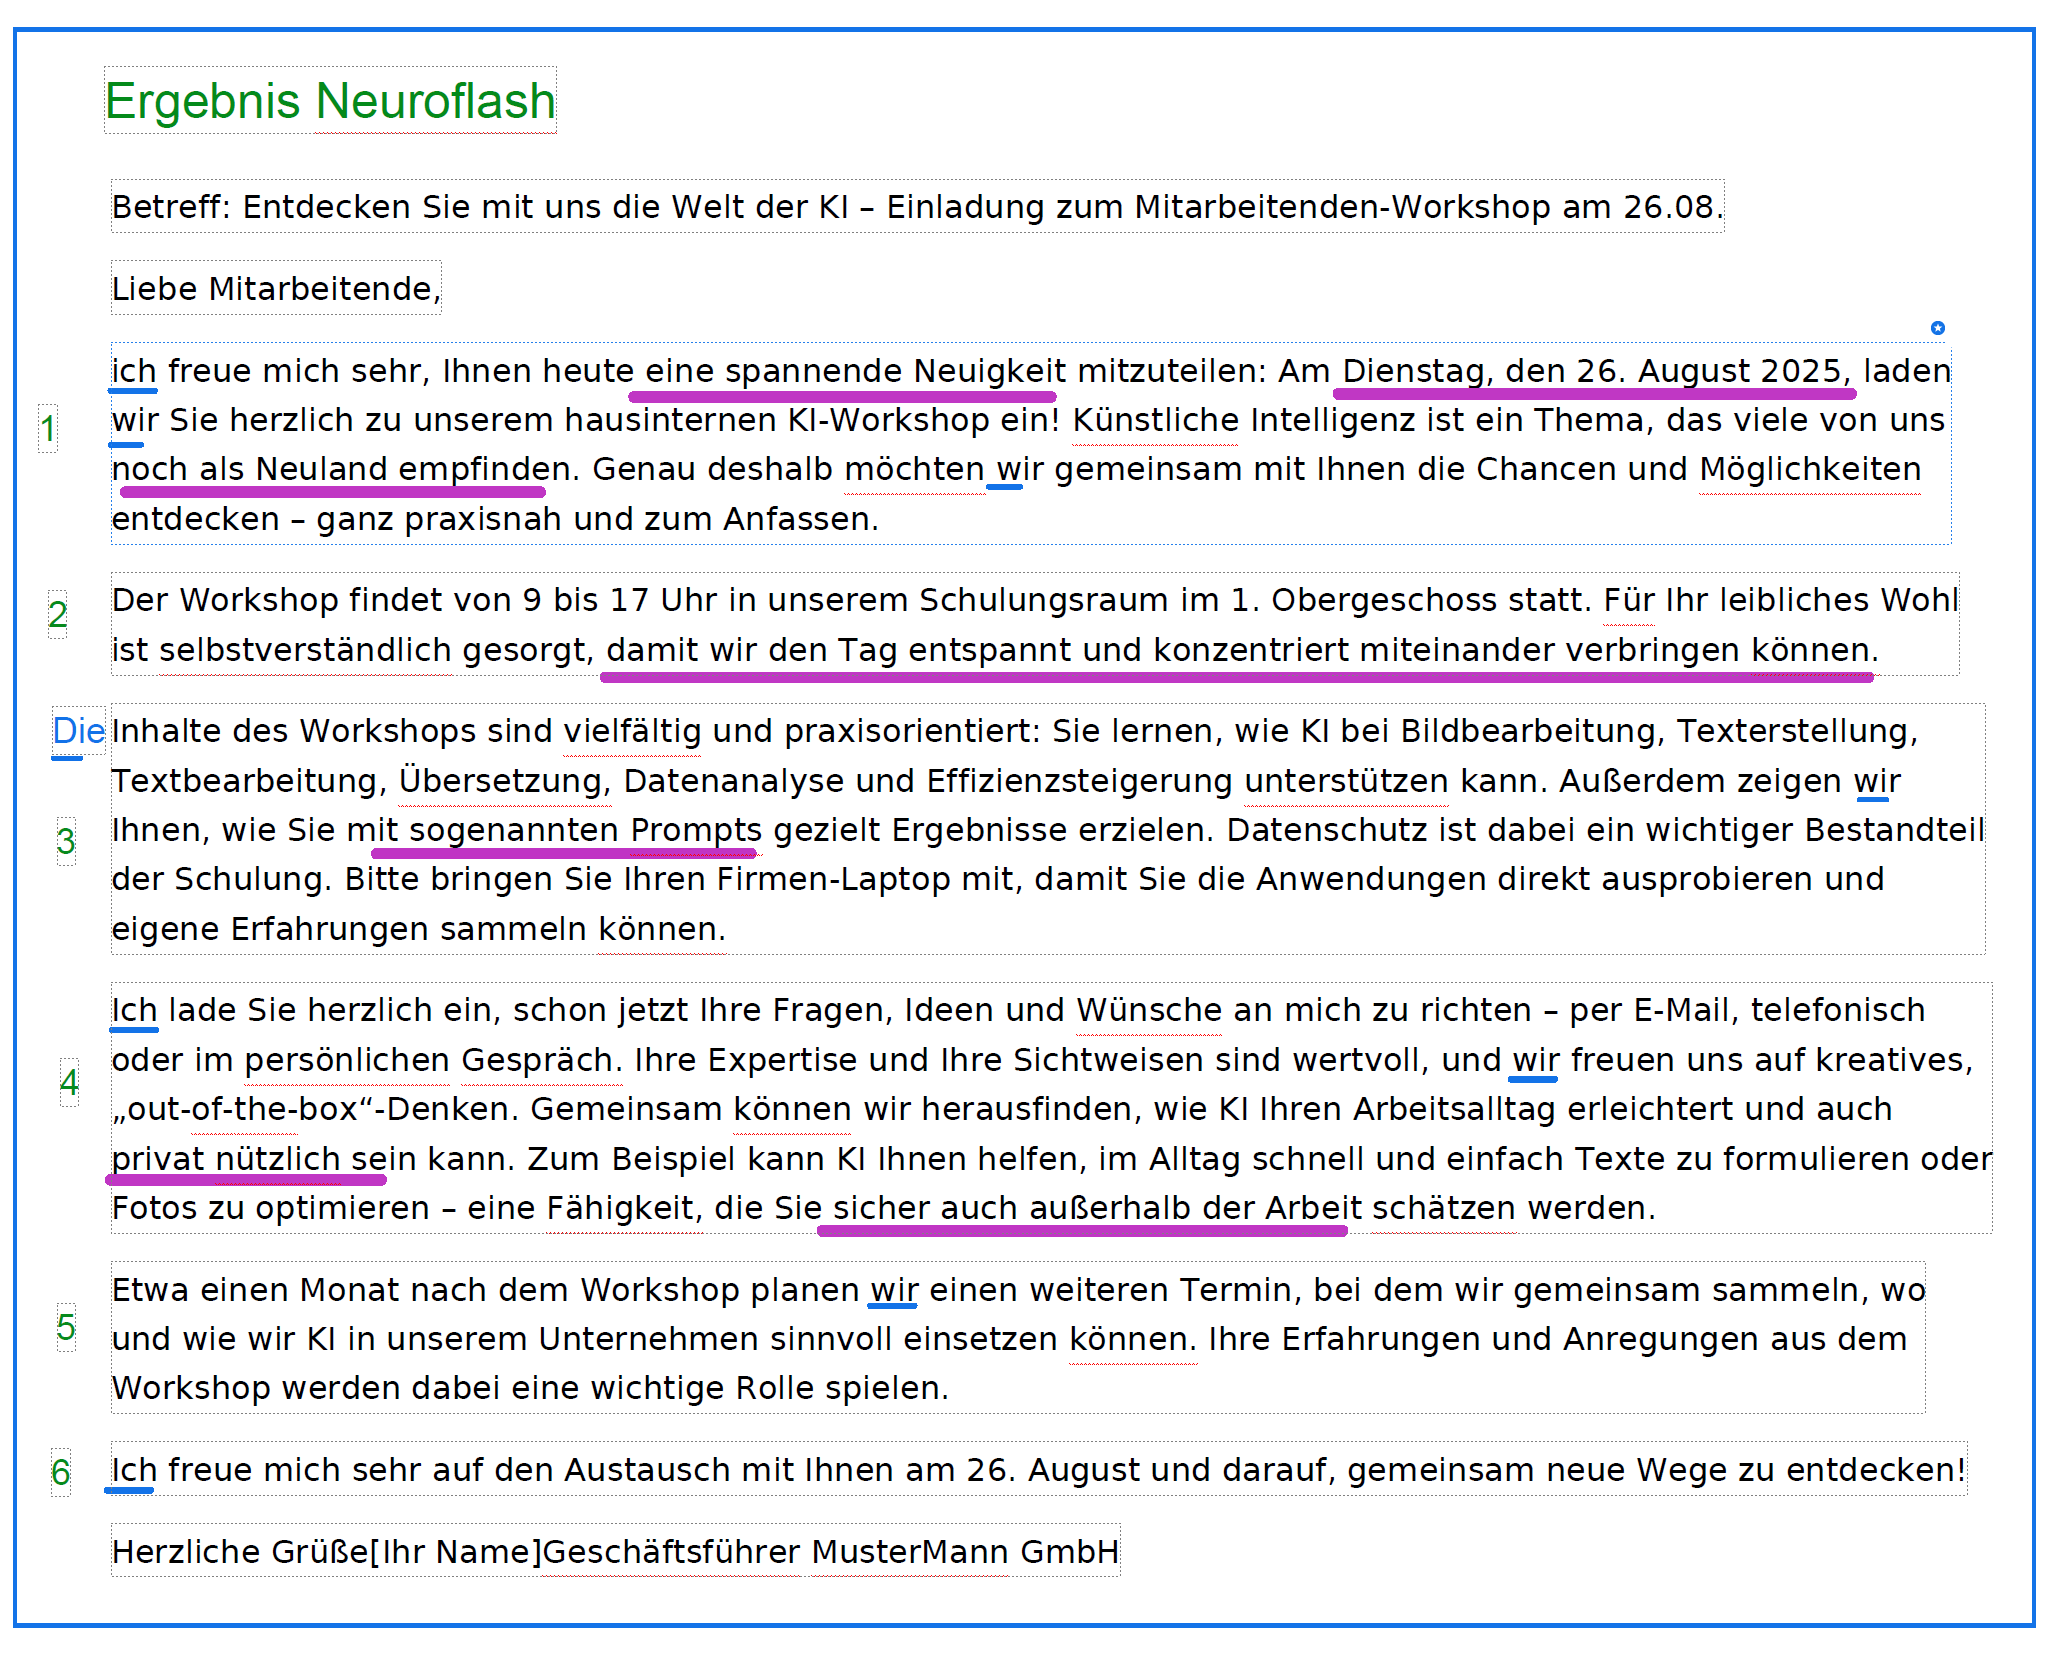The height and width of the screenshot is (1667, 2062).
Task: Click the blue word "Die" beside paragraph 3
Action: coord(79,731)
